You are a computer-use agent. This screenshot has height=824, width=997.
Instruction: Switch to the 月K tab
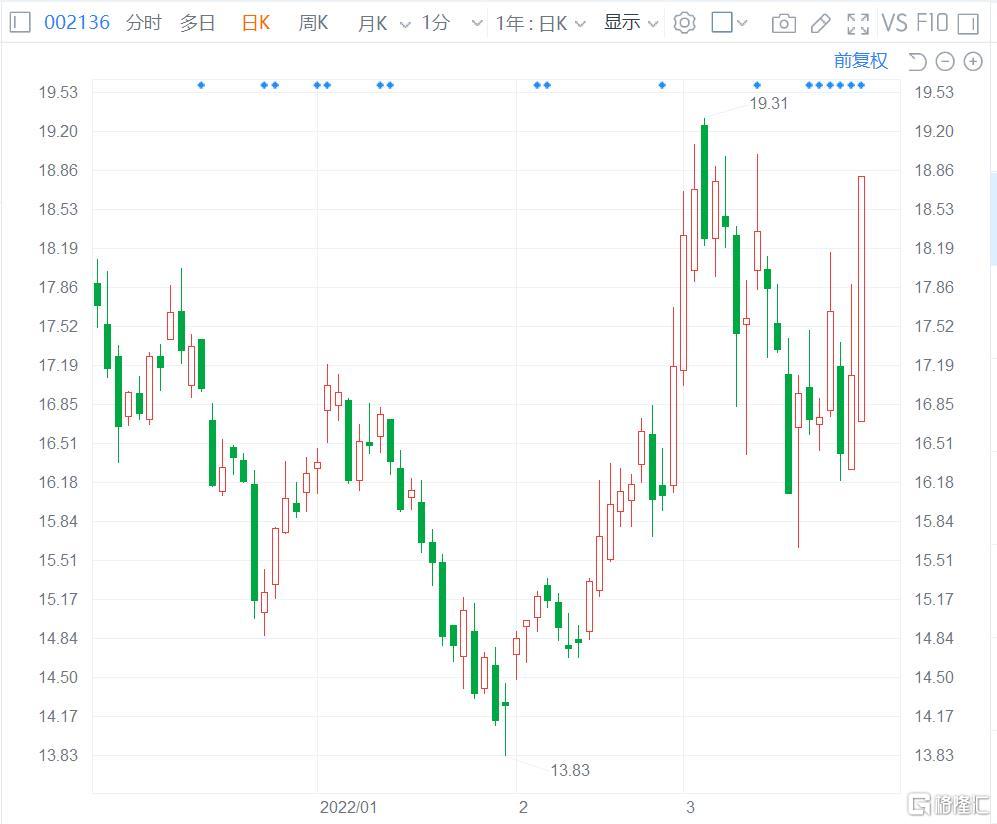(x=372, y=24)
